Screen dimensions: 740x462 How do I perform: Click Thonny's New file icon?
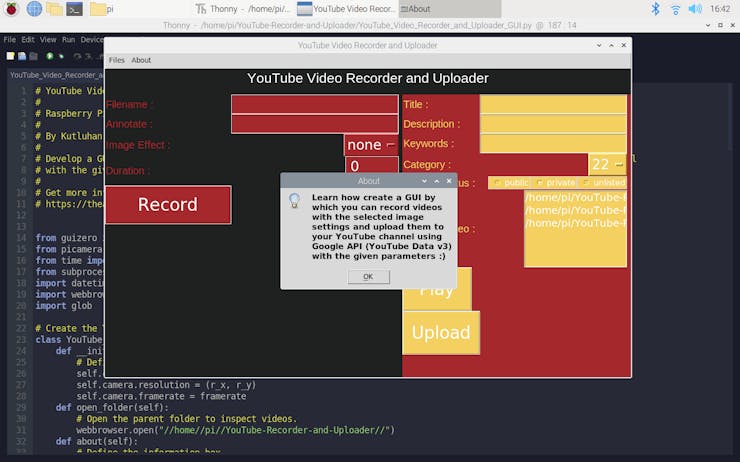point(10,56)
